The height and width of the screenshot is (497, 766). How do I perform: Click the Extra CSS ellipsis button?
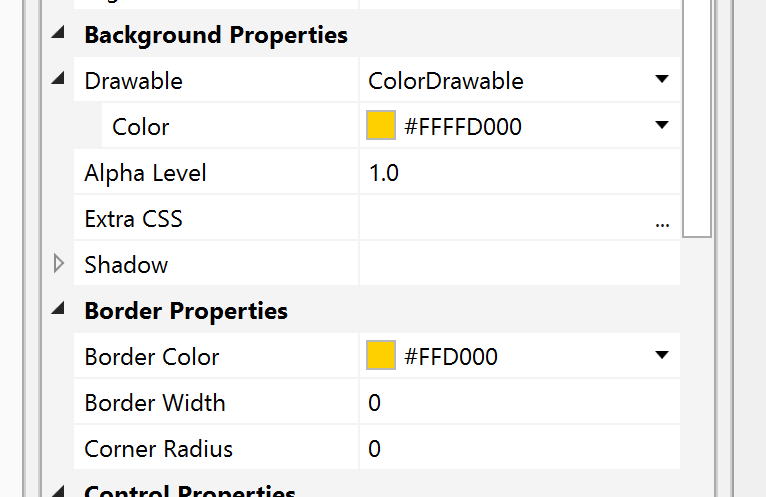[662, 221]
